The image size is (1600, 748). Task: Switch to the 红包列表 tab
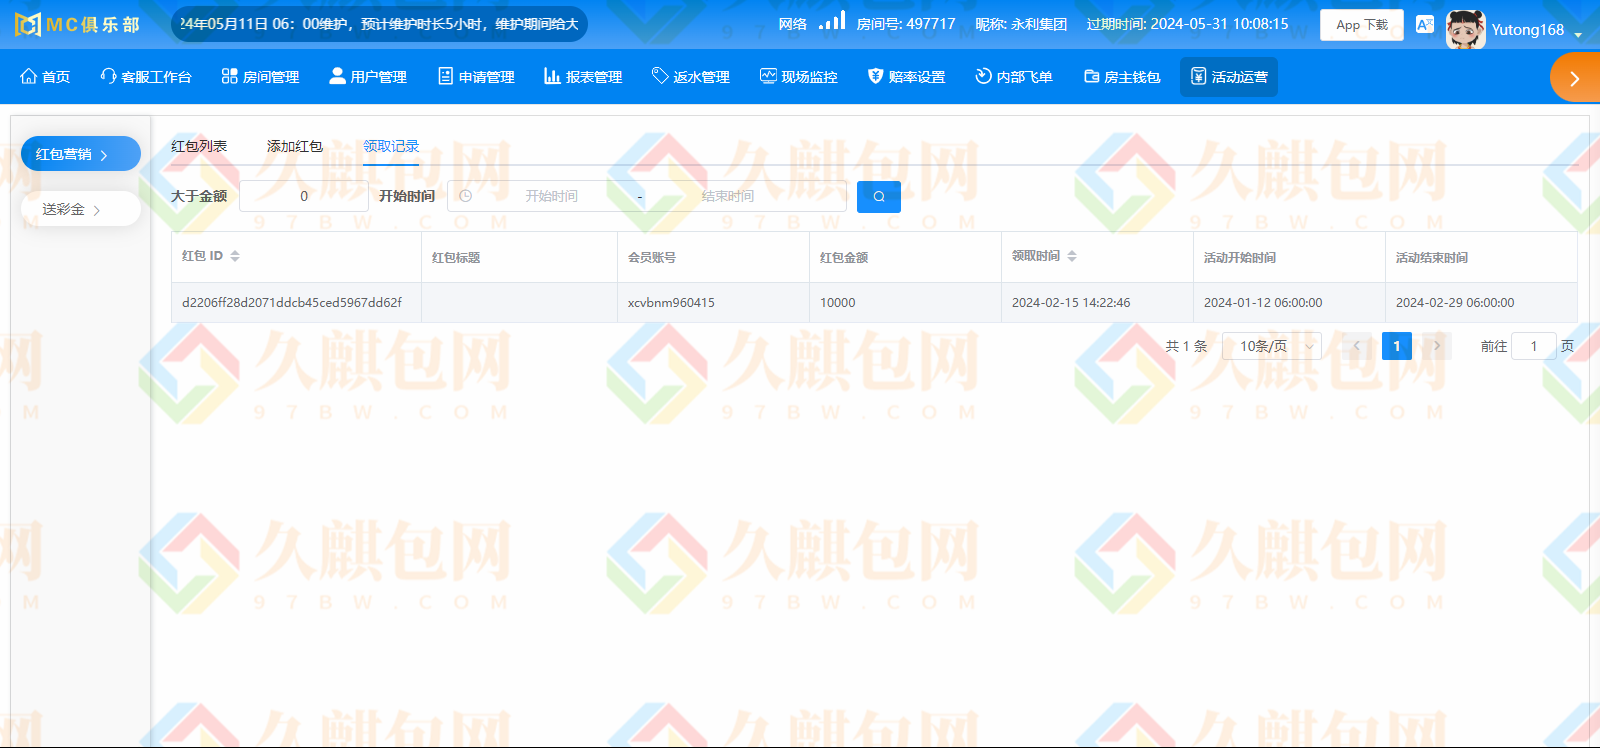(199, 146)
